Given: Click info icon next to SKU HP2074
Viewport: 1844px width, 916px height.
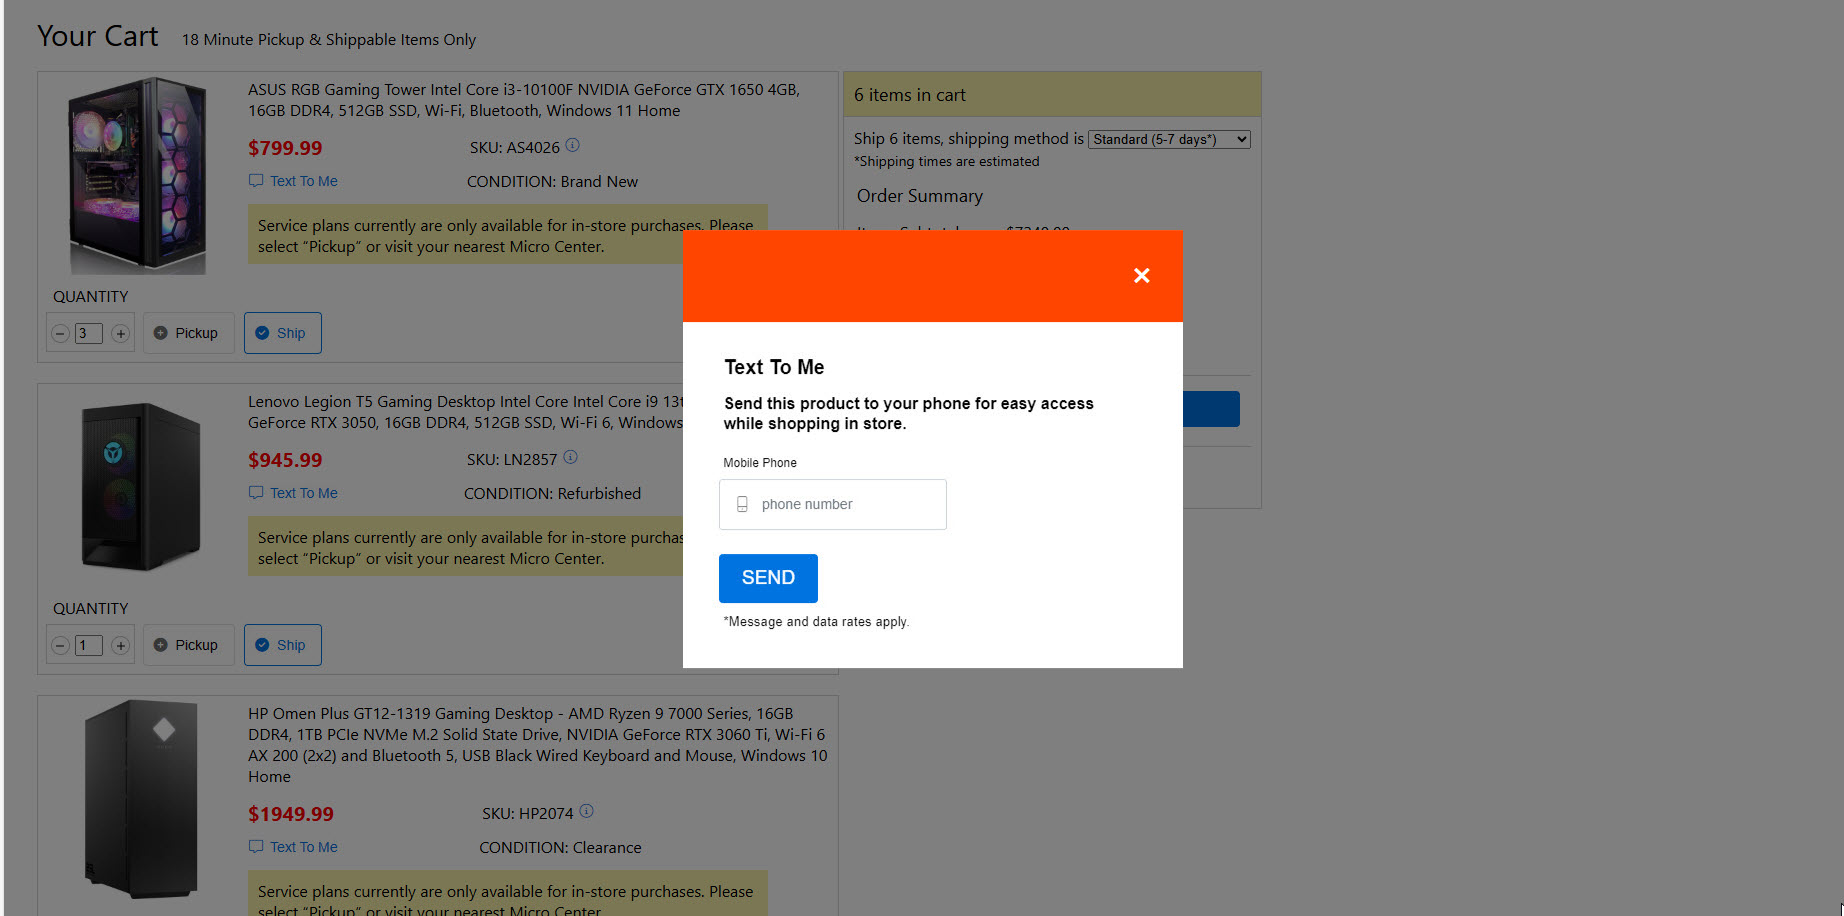Looking at the screenshot, I should pyautogui.click(x=586, y=811).
